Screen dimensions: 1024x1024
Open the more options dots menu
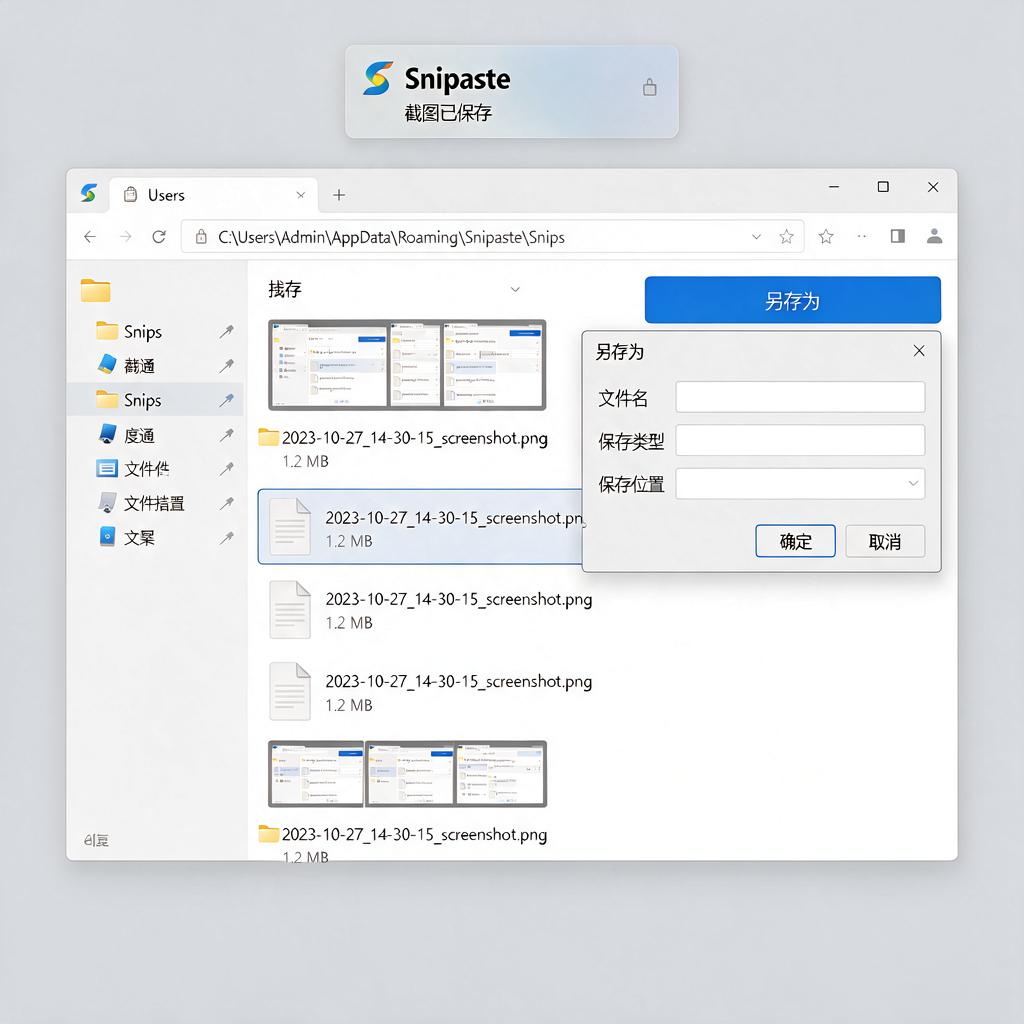[x=862, y=236]
